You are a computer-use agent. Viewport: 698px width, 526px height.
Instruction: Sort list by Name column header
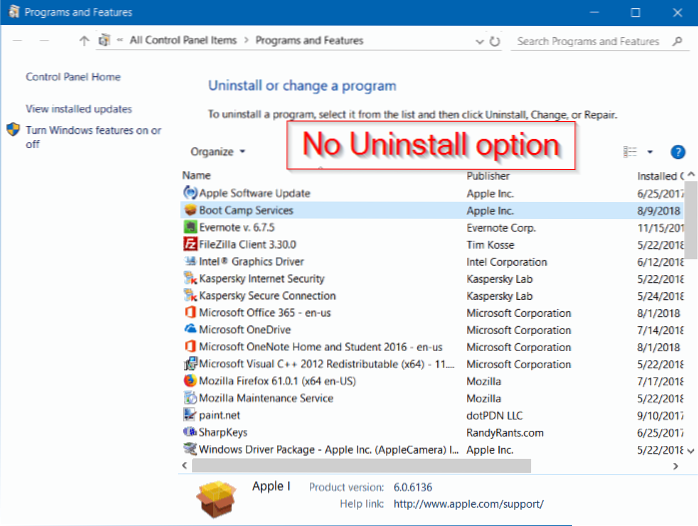(x=198, y=175)
